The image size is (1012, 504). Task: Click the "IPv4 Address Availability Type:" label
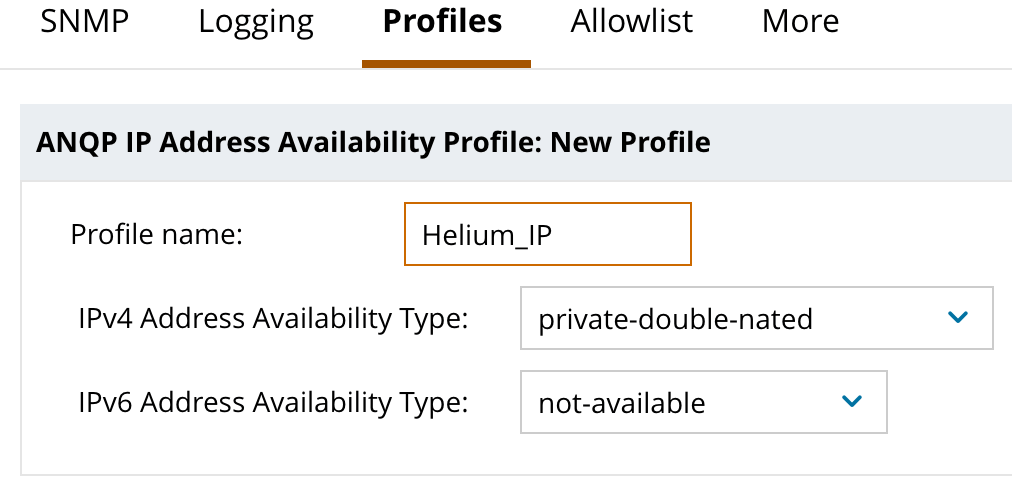[x=273, y=319]
